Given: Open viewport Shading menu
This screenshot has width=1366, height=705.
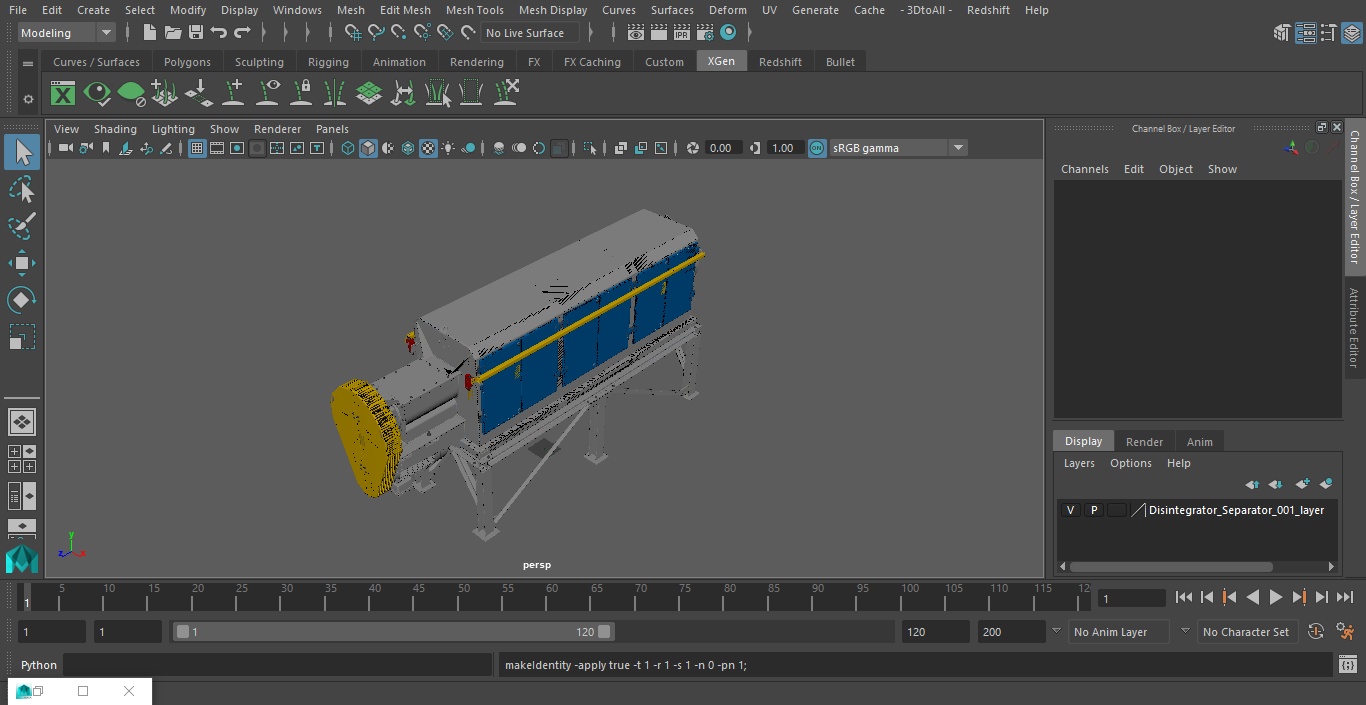Looking at the screenshot, I should pyautogui.click(x=115, y=129).
